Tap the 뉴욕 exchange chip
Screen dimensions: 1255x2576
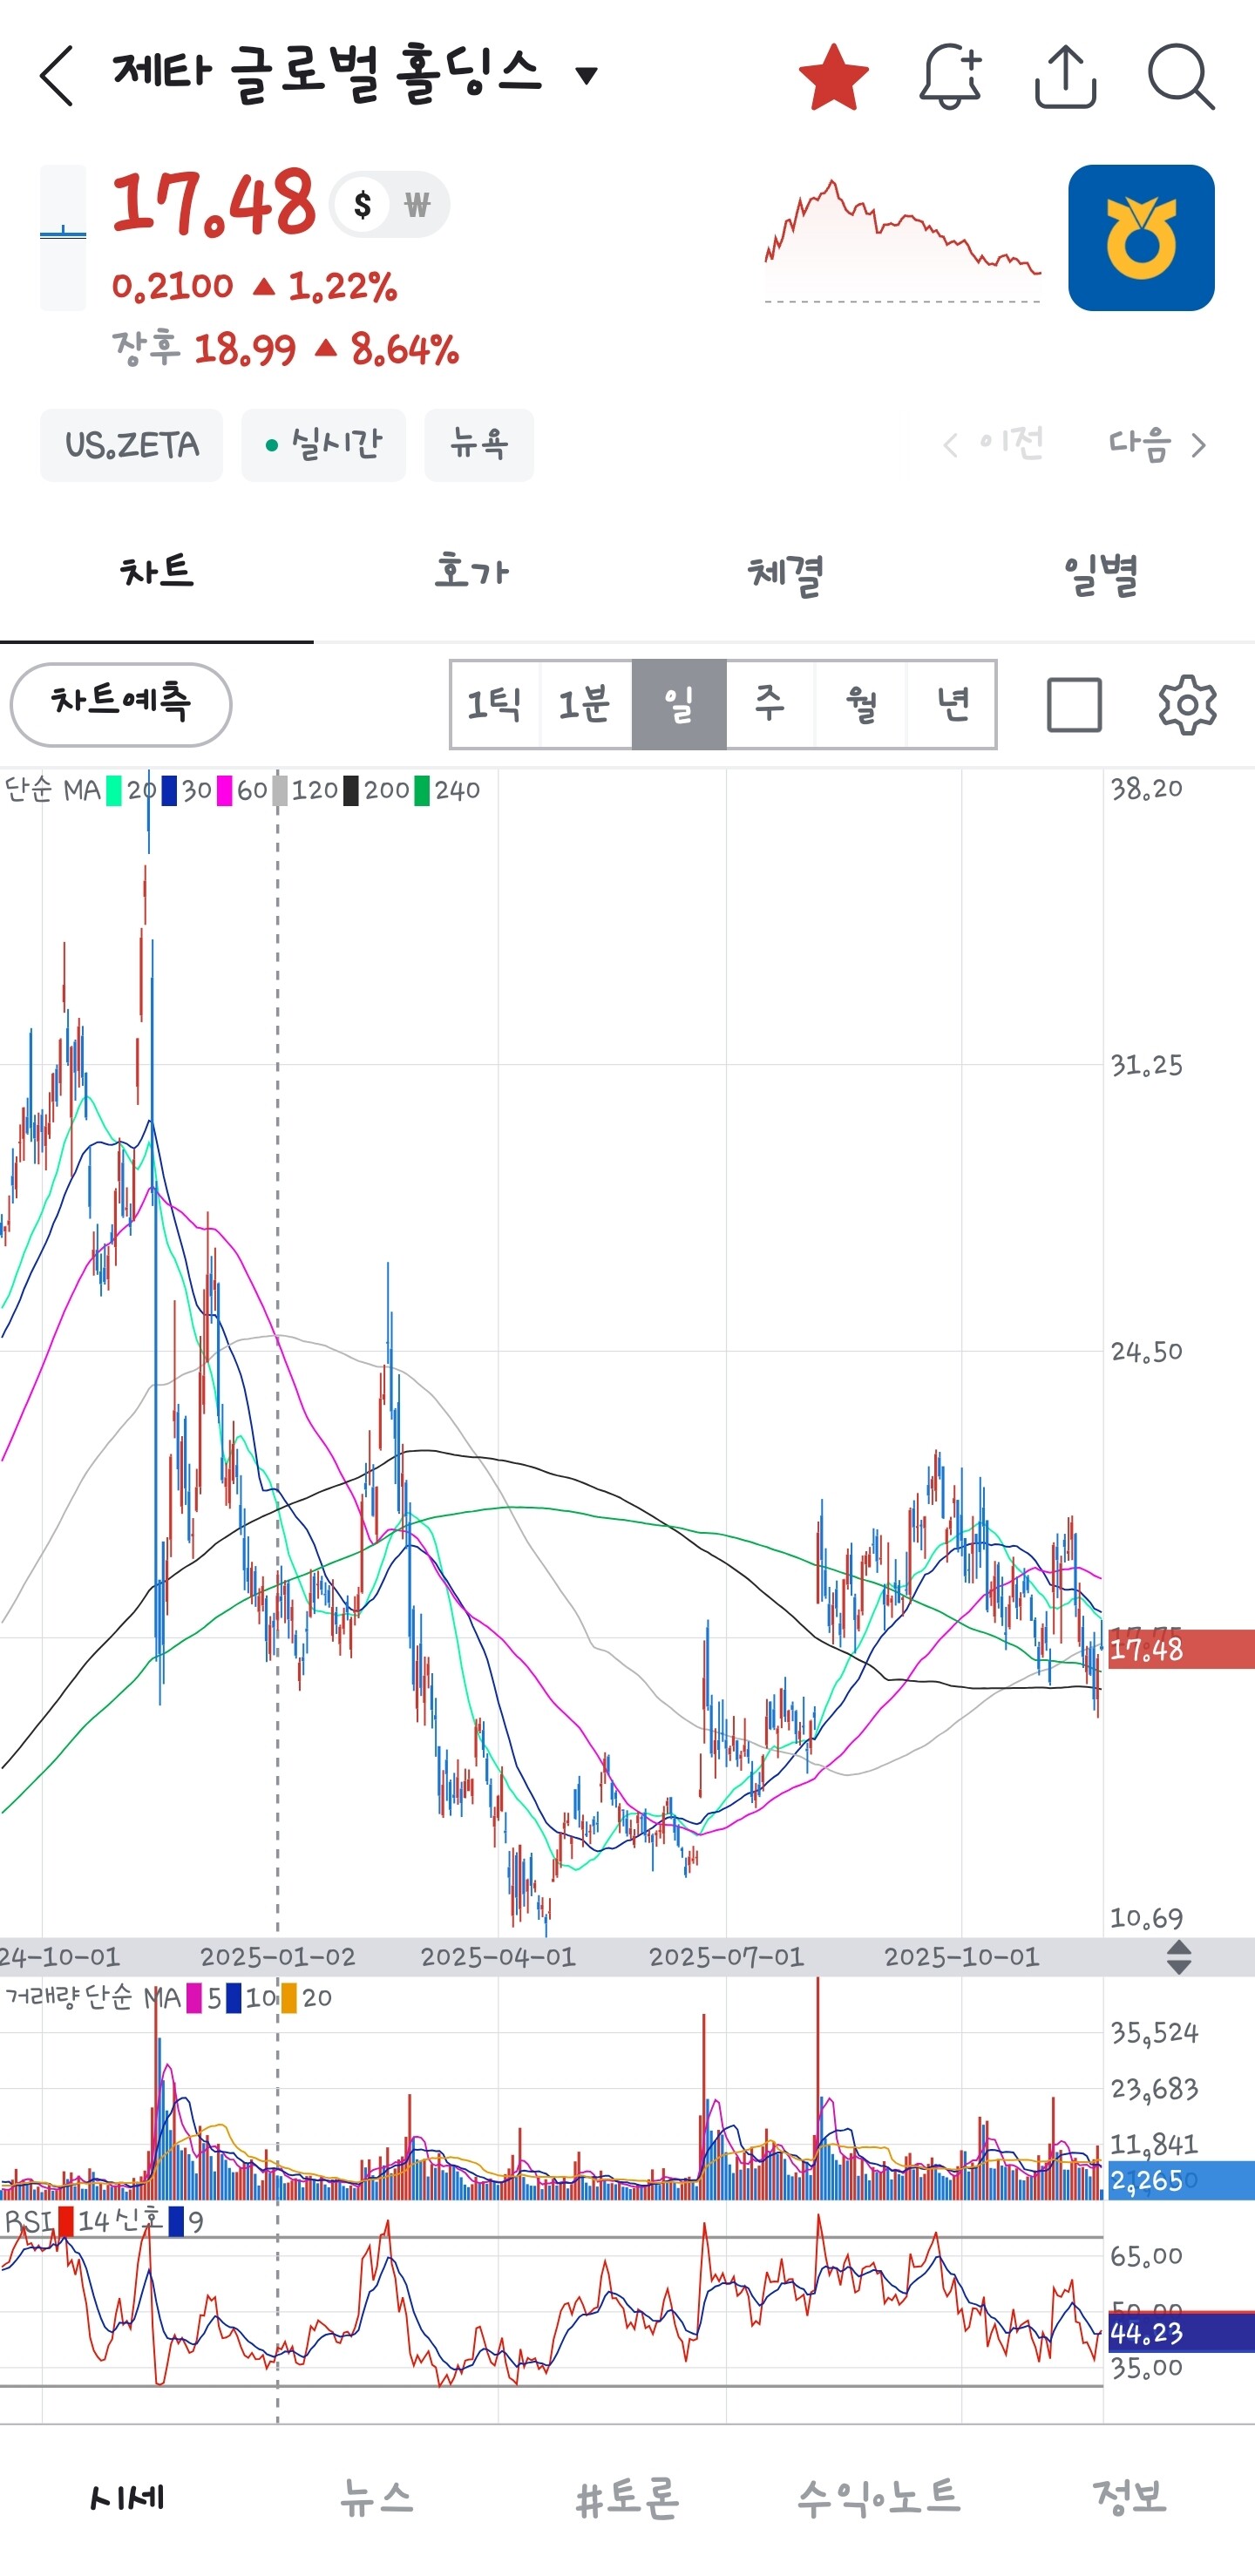479,445
